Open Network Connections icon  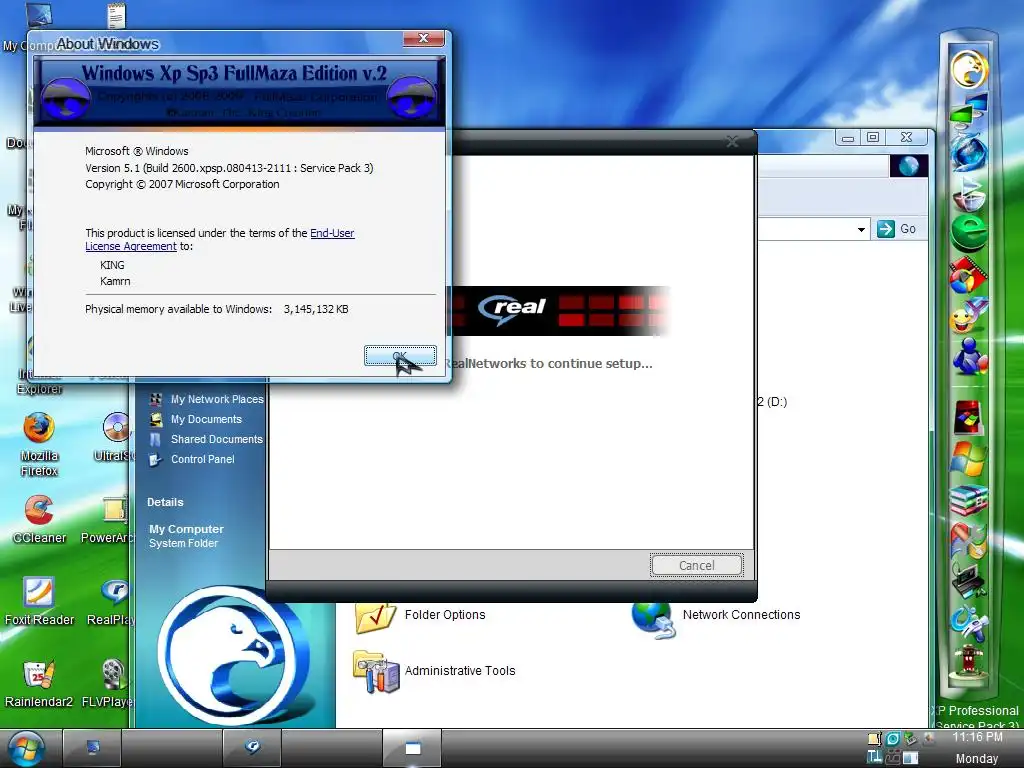tap(653, 620)
